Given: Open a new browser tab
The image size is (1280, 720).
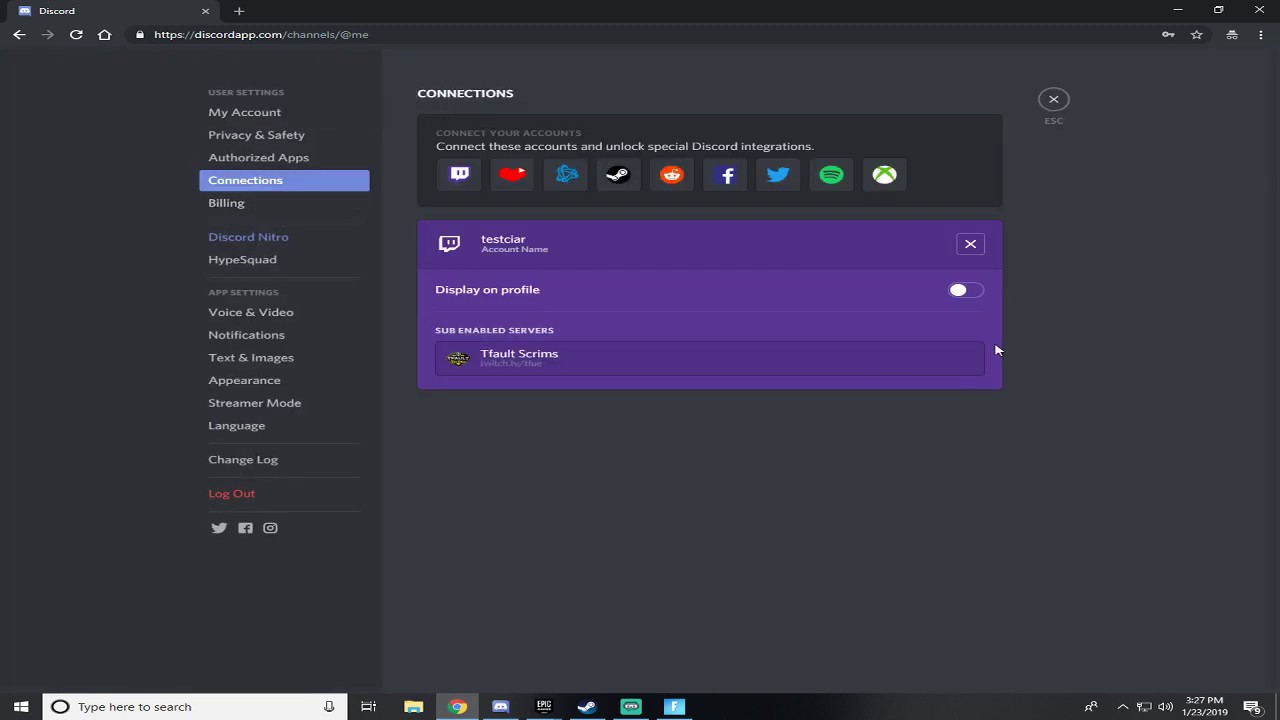Looking at the screenshot, I should pos(238,11).
